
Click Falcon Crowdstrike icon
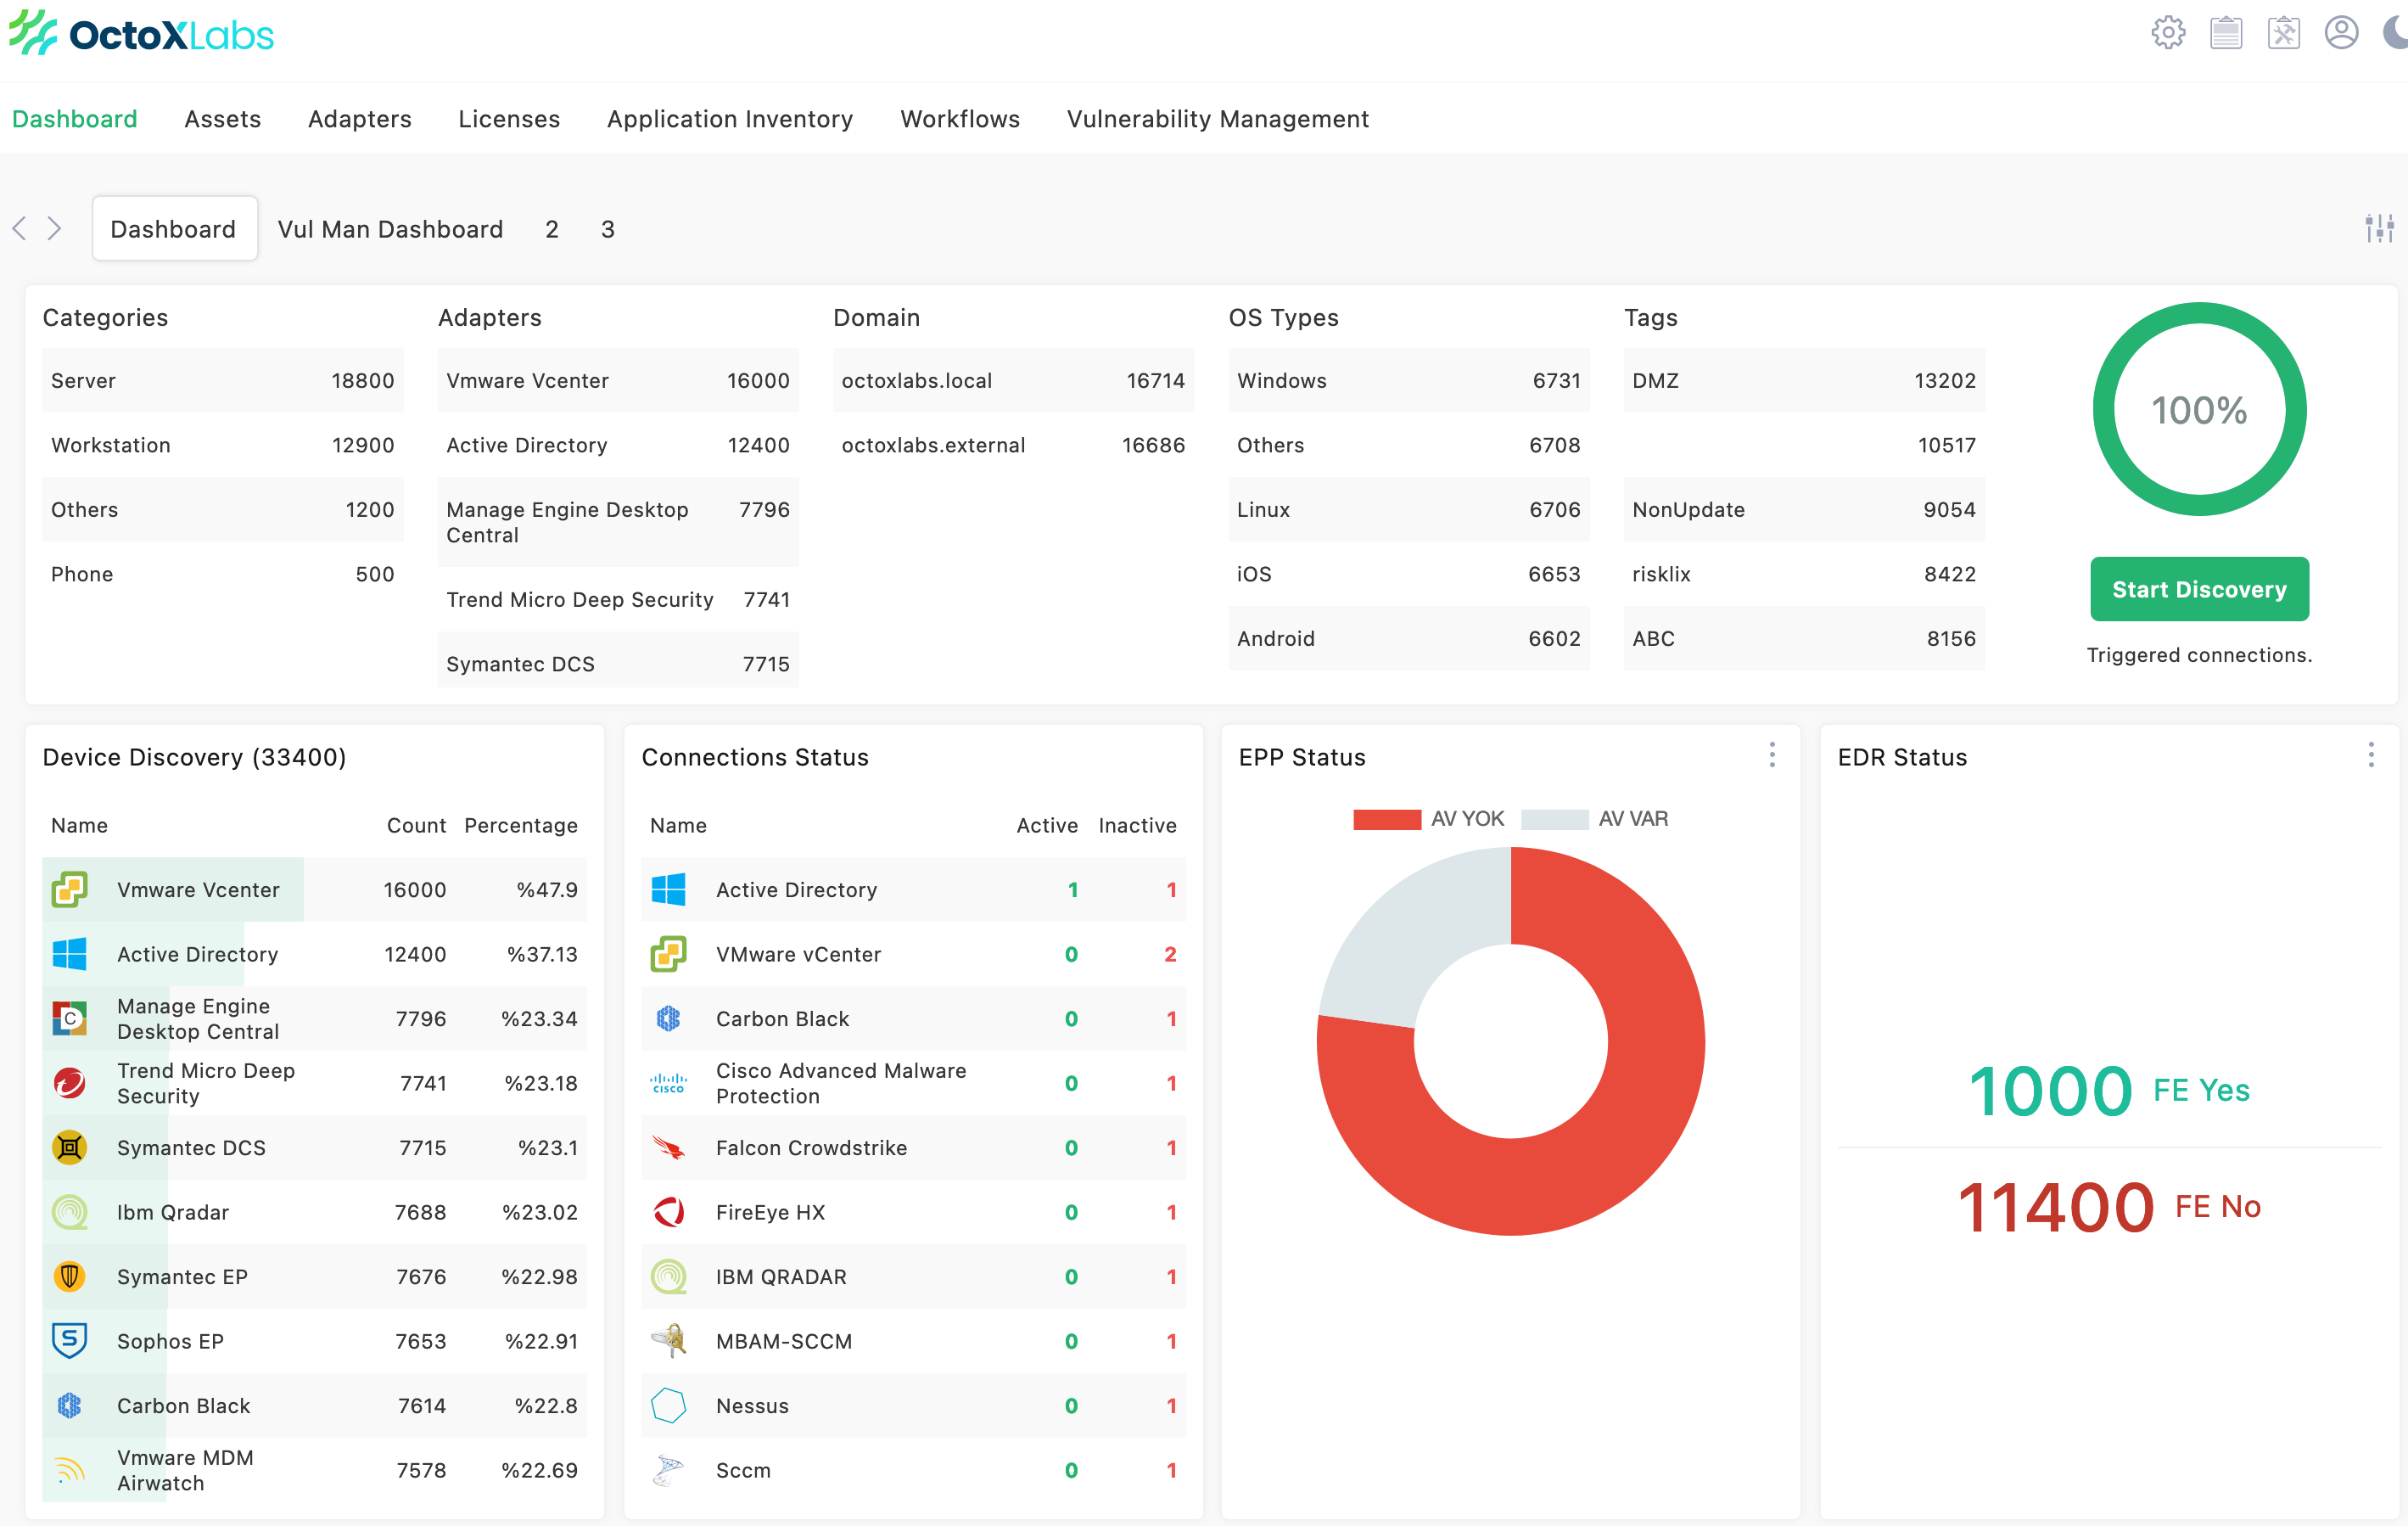tap(668, 1147)
